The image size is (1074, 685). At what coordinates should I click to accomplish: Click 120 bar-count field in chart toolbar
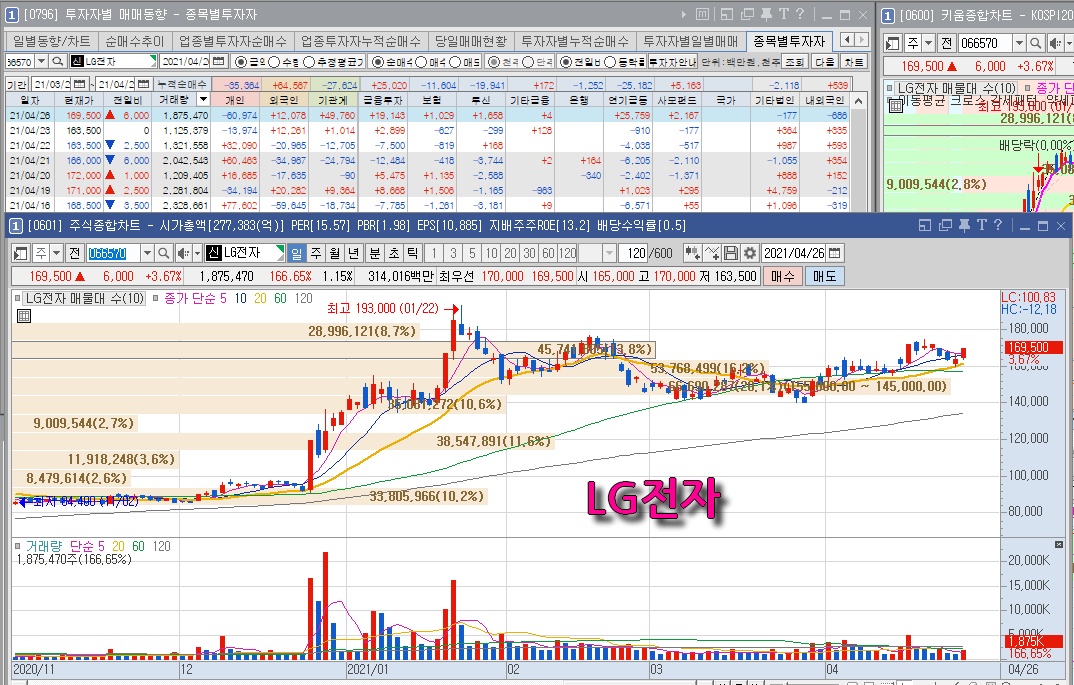pyautogui.click(x=632, y=253)
